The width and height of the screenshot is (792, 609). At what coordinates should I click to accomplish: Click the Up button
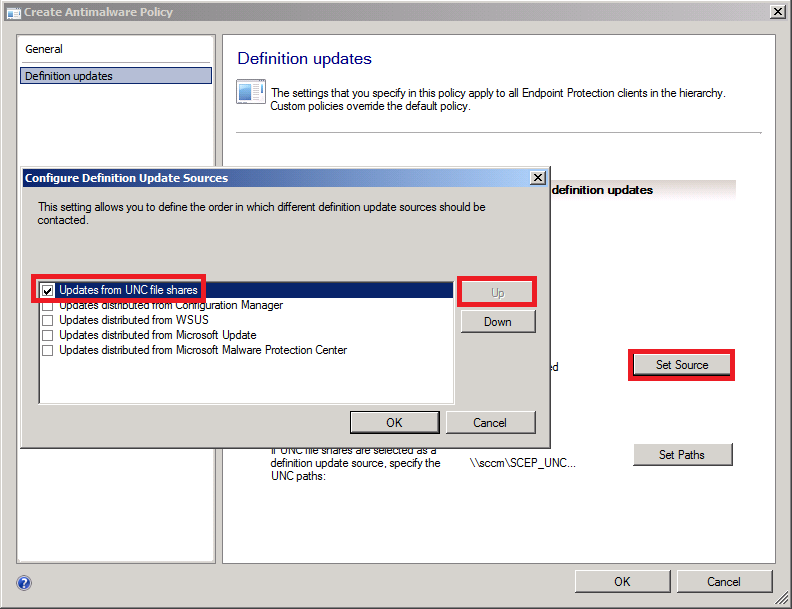[498, 292]
